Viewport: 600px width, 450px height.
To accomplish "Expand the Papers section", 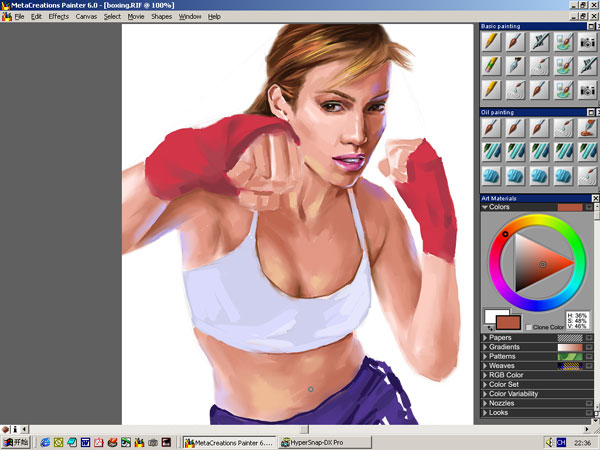I will coord(485,338).
